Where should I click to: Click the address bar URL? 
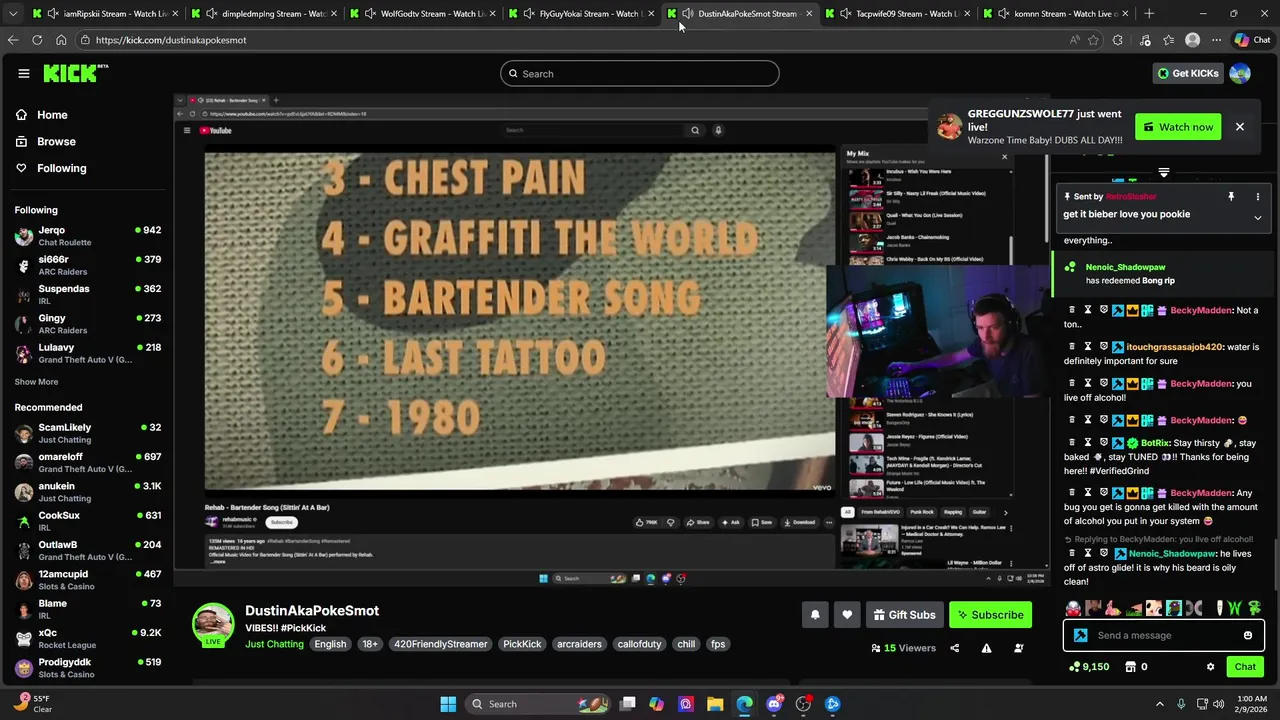171,40
